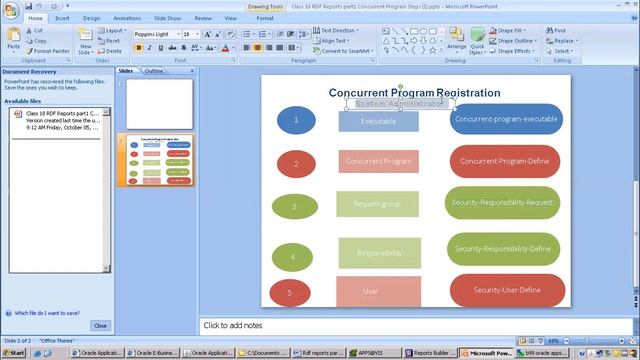Click zoom in plus button
This screenshot has width=640, height=360.
pyautogui.click(x=622, y=340)
